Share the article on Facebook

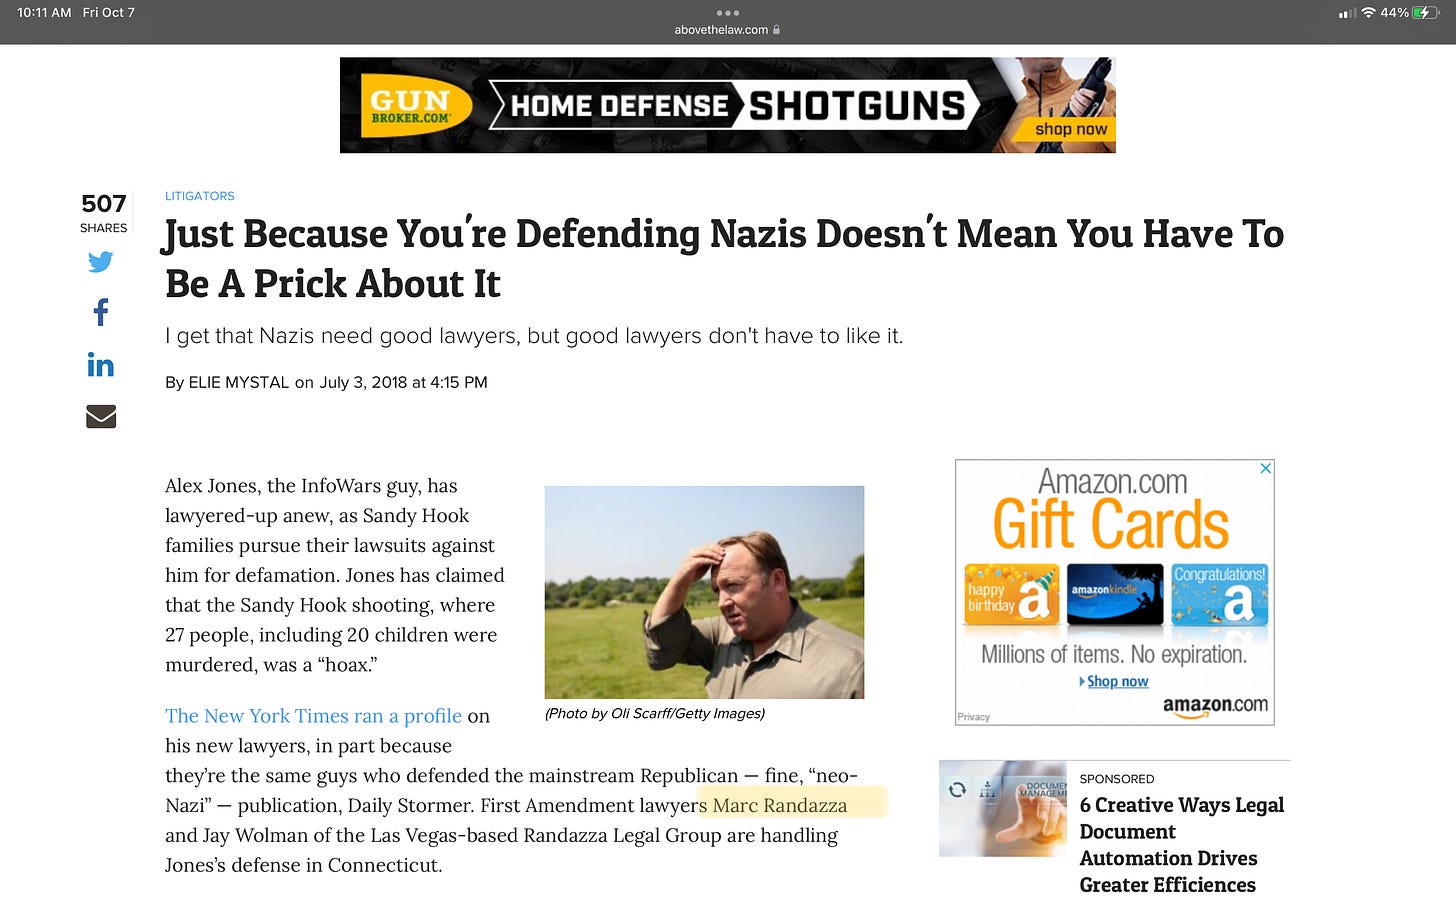click(x=101, y=313)
